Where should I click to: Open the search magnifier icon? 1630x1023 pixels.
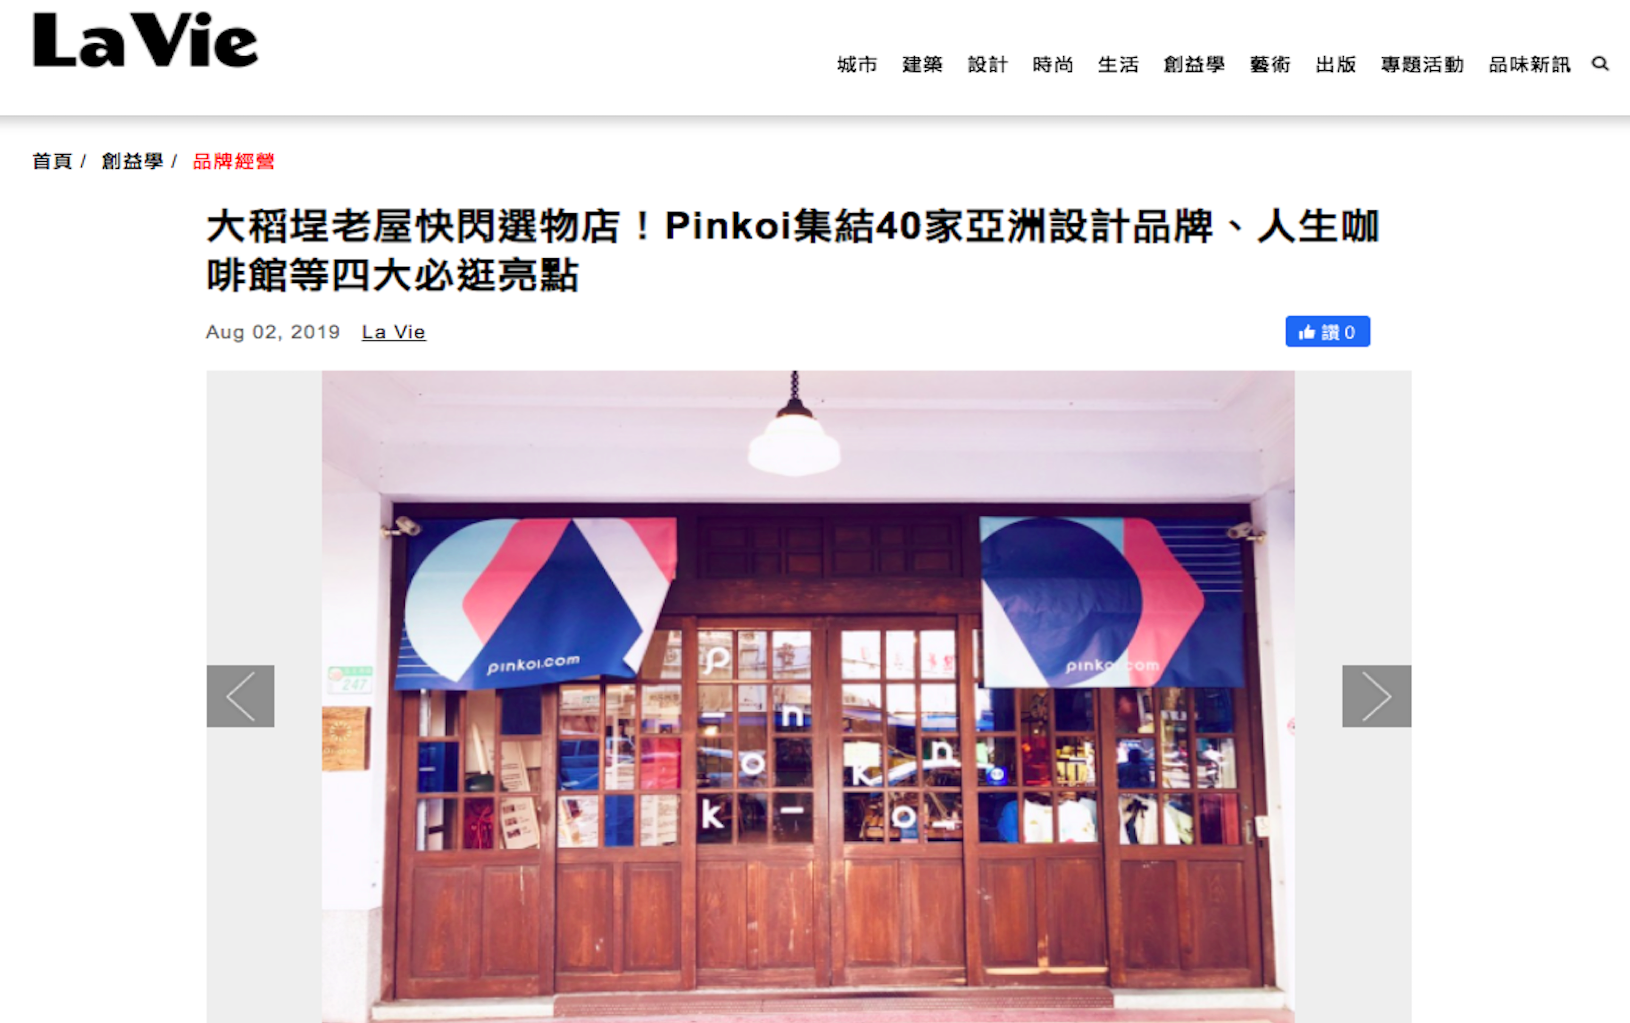(1600, 64)
